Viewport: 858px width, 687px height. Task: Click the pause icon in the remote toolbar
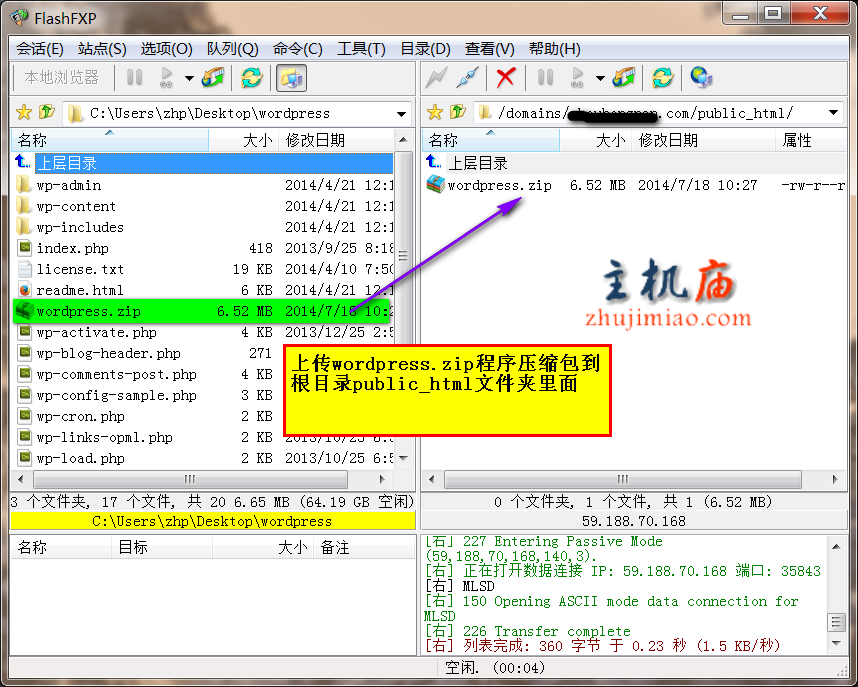545,77
